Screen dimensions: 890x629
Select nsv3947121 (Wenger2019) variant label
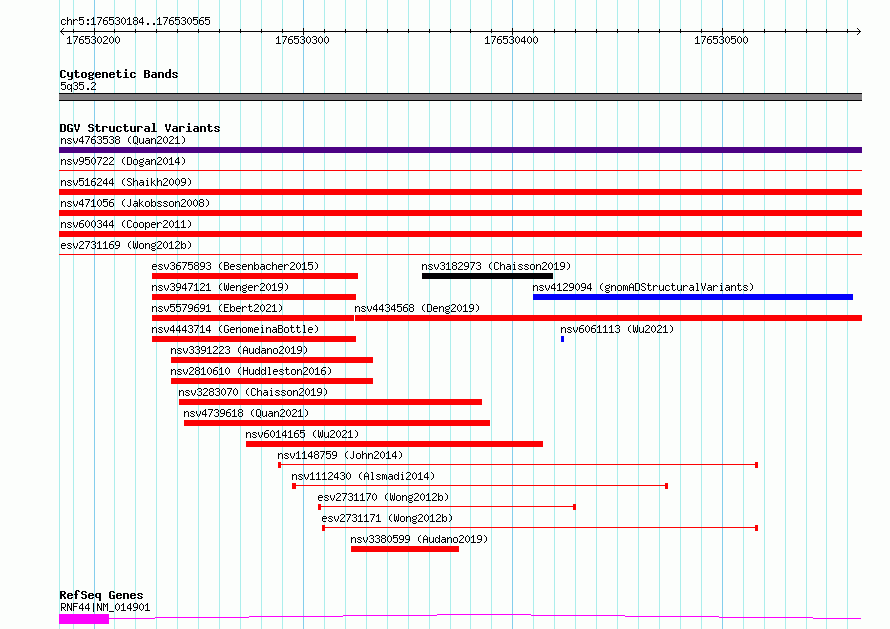click(220, 287)
